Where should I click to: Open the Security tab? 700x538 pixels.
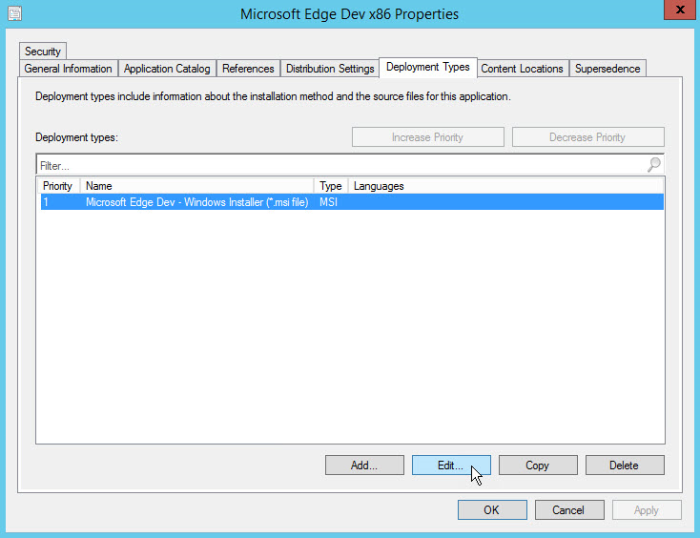pos(43,51)
